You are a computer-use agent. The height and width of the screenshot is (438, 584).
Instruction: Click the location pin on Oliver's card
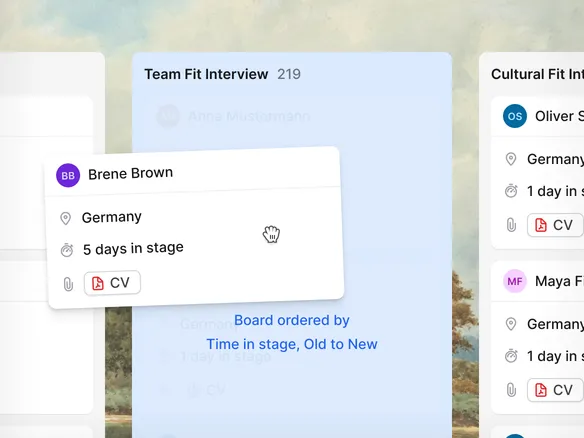point(511,159)
